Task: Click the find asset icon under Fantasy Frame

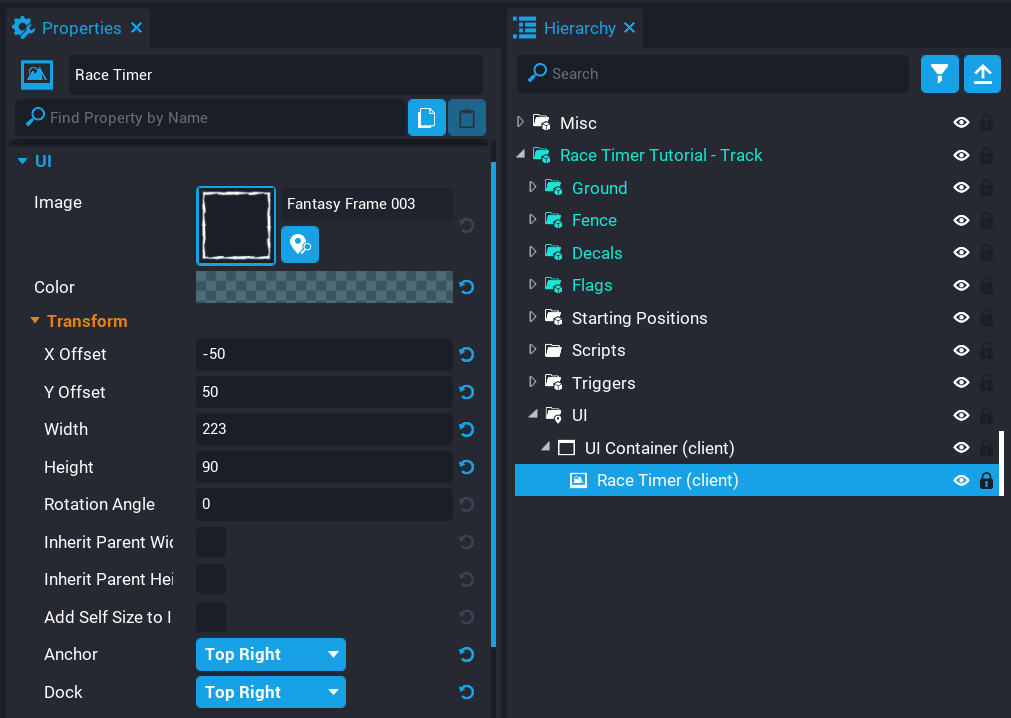Action: click(300, 245)
